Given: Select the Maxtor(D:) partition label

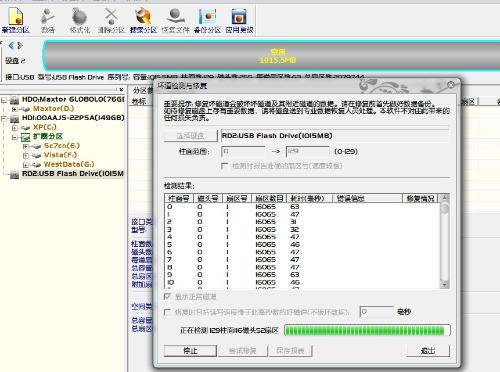Looking at the screenshot, I should coord(53,108).
